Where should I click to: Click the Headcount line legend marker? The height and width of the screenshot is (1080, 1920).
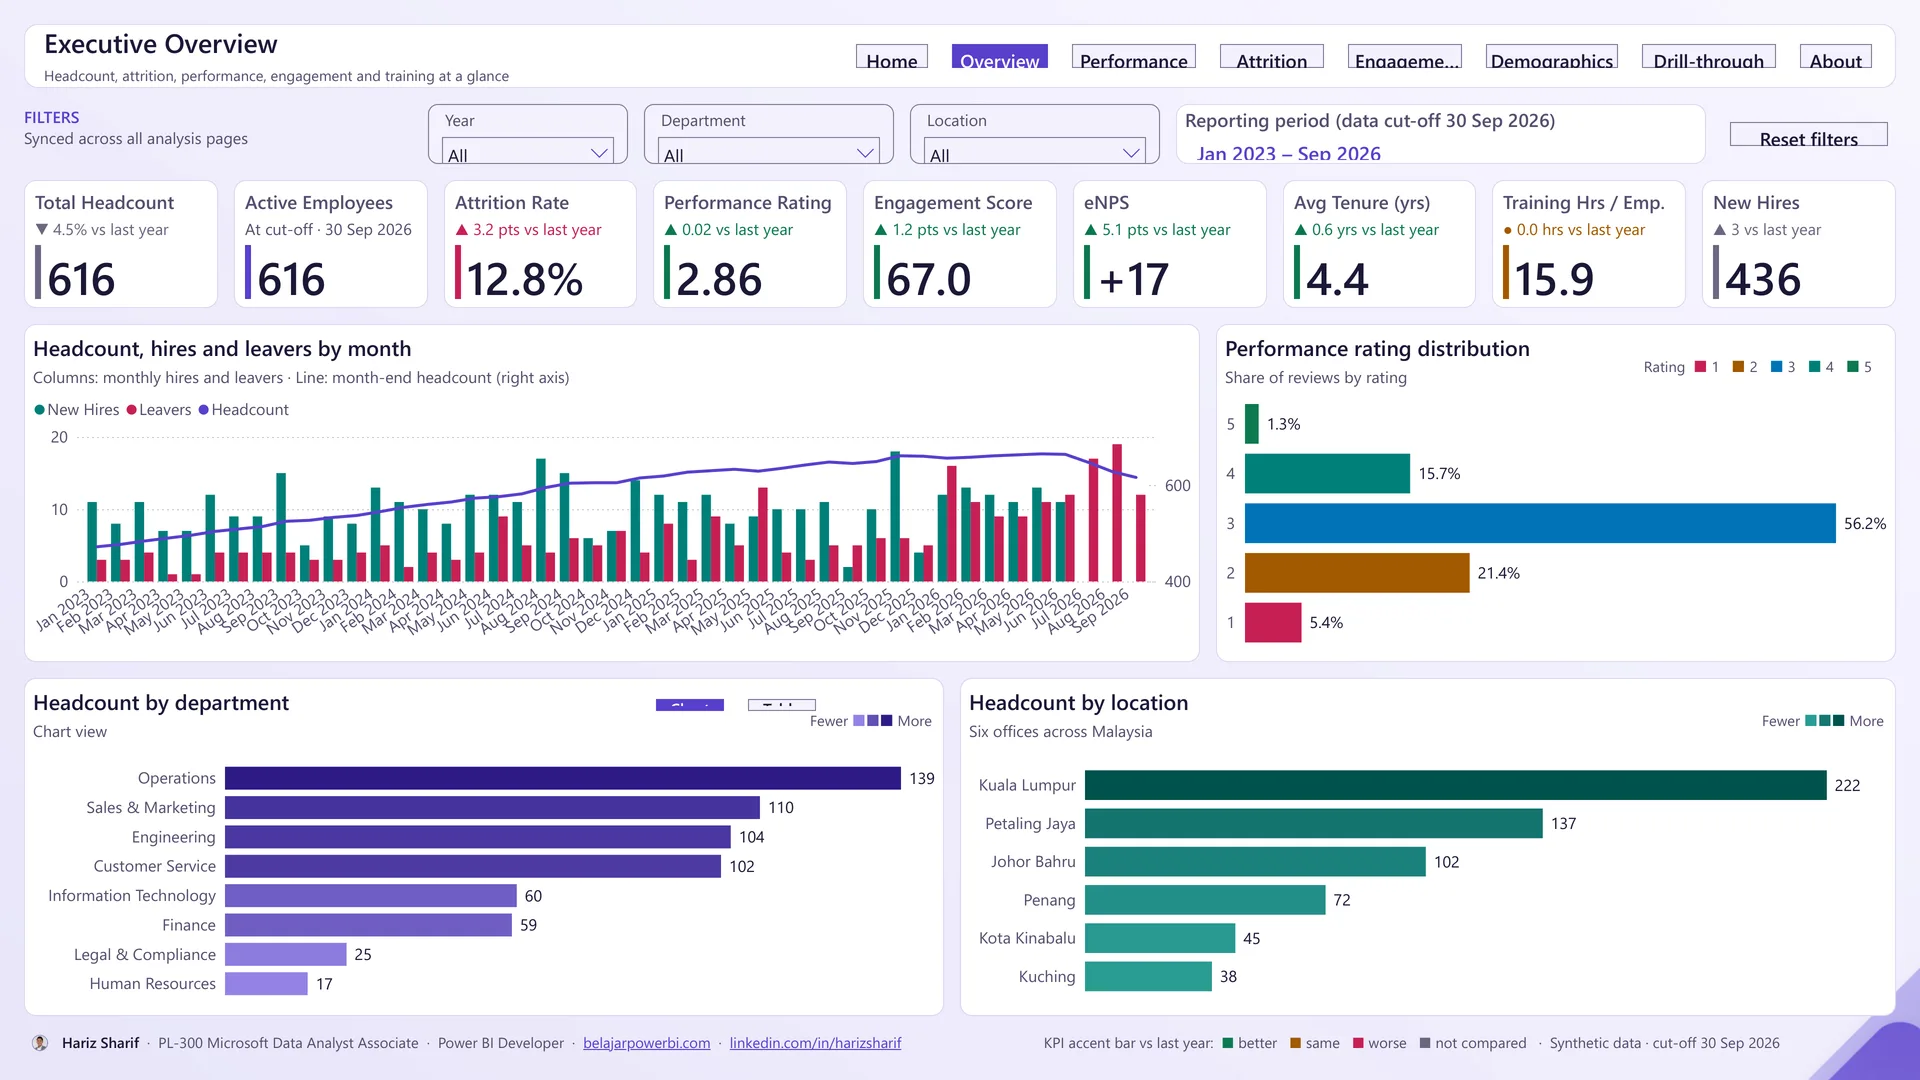[204, 410]
